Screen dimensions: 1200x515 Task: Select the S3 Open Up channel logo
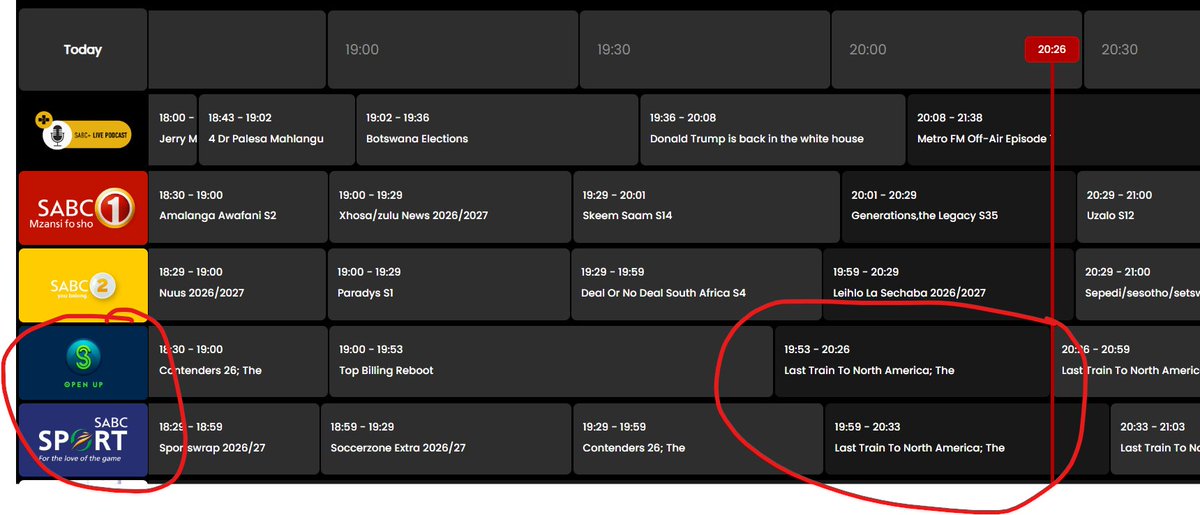pos(83,362)
